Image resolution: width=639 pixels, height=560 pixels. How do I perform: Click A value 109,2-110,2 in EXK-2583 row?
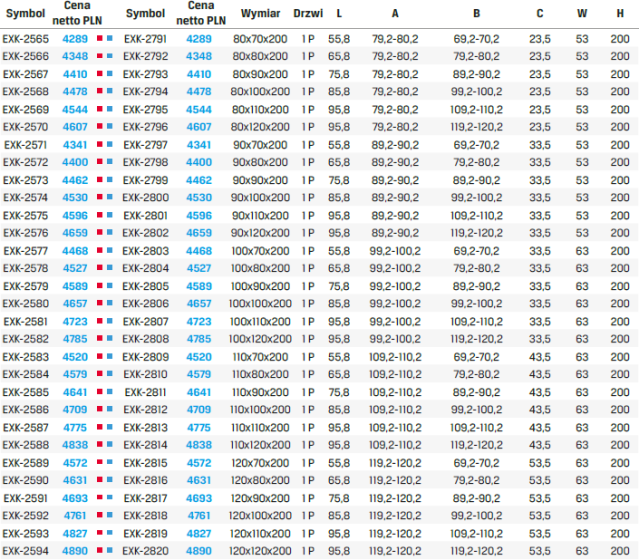click(x=395, y=357)
